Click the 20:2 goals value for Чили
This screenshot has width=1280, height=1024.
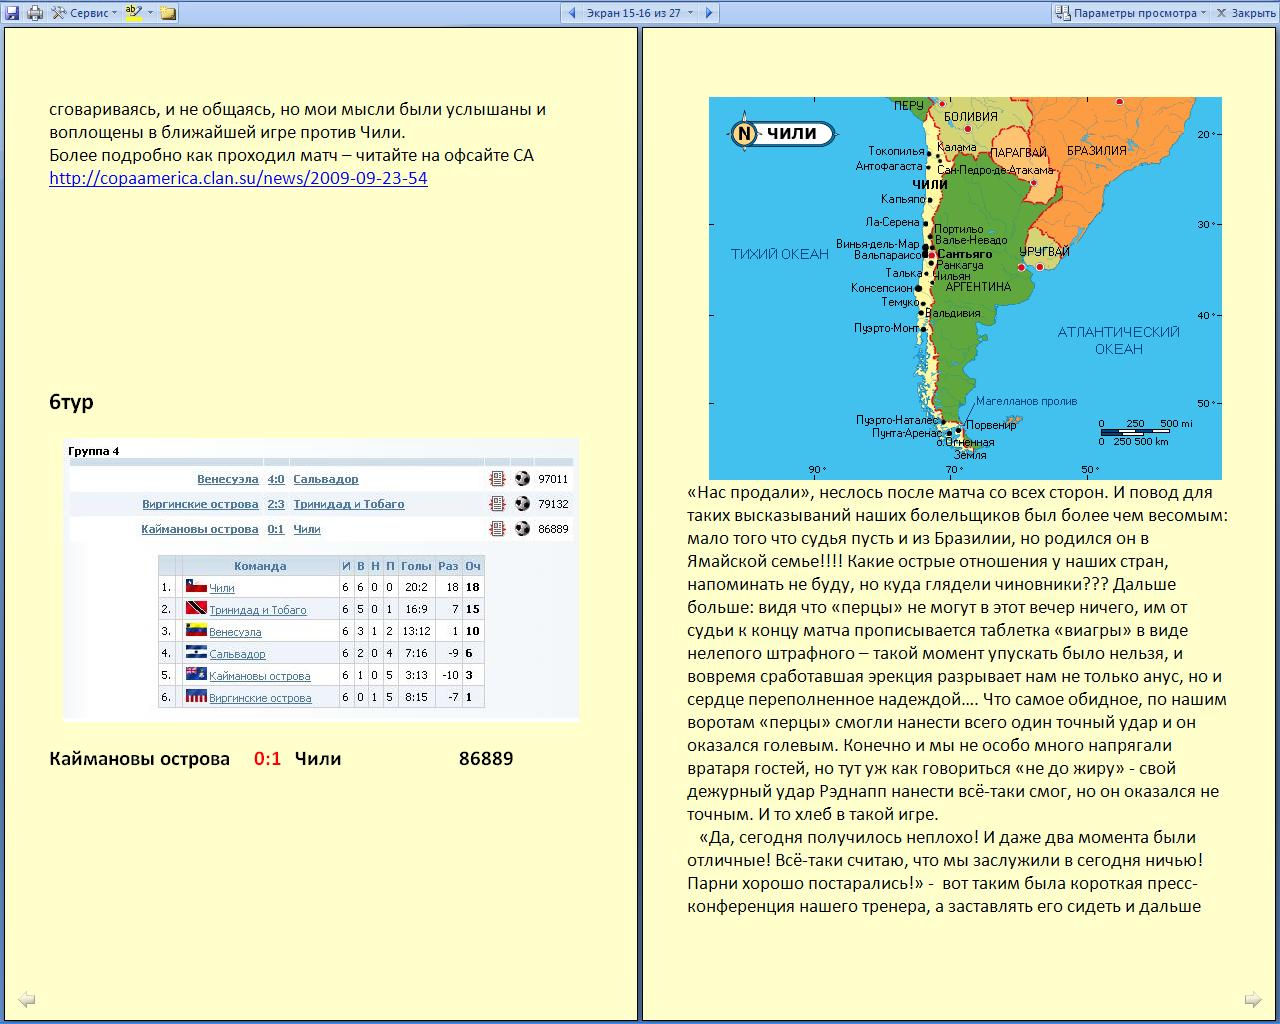416,588
